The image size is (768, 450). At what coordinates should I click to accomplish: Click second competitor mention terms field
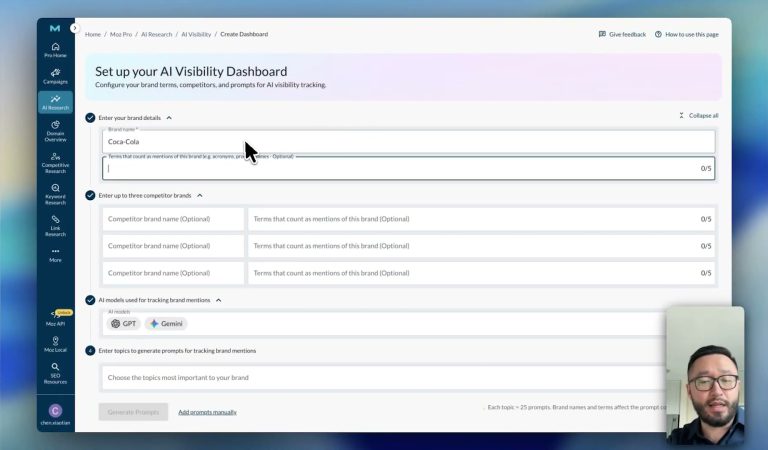[x=481, y=246]
